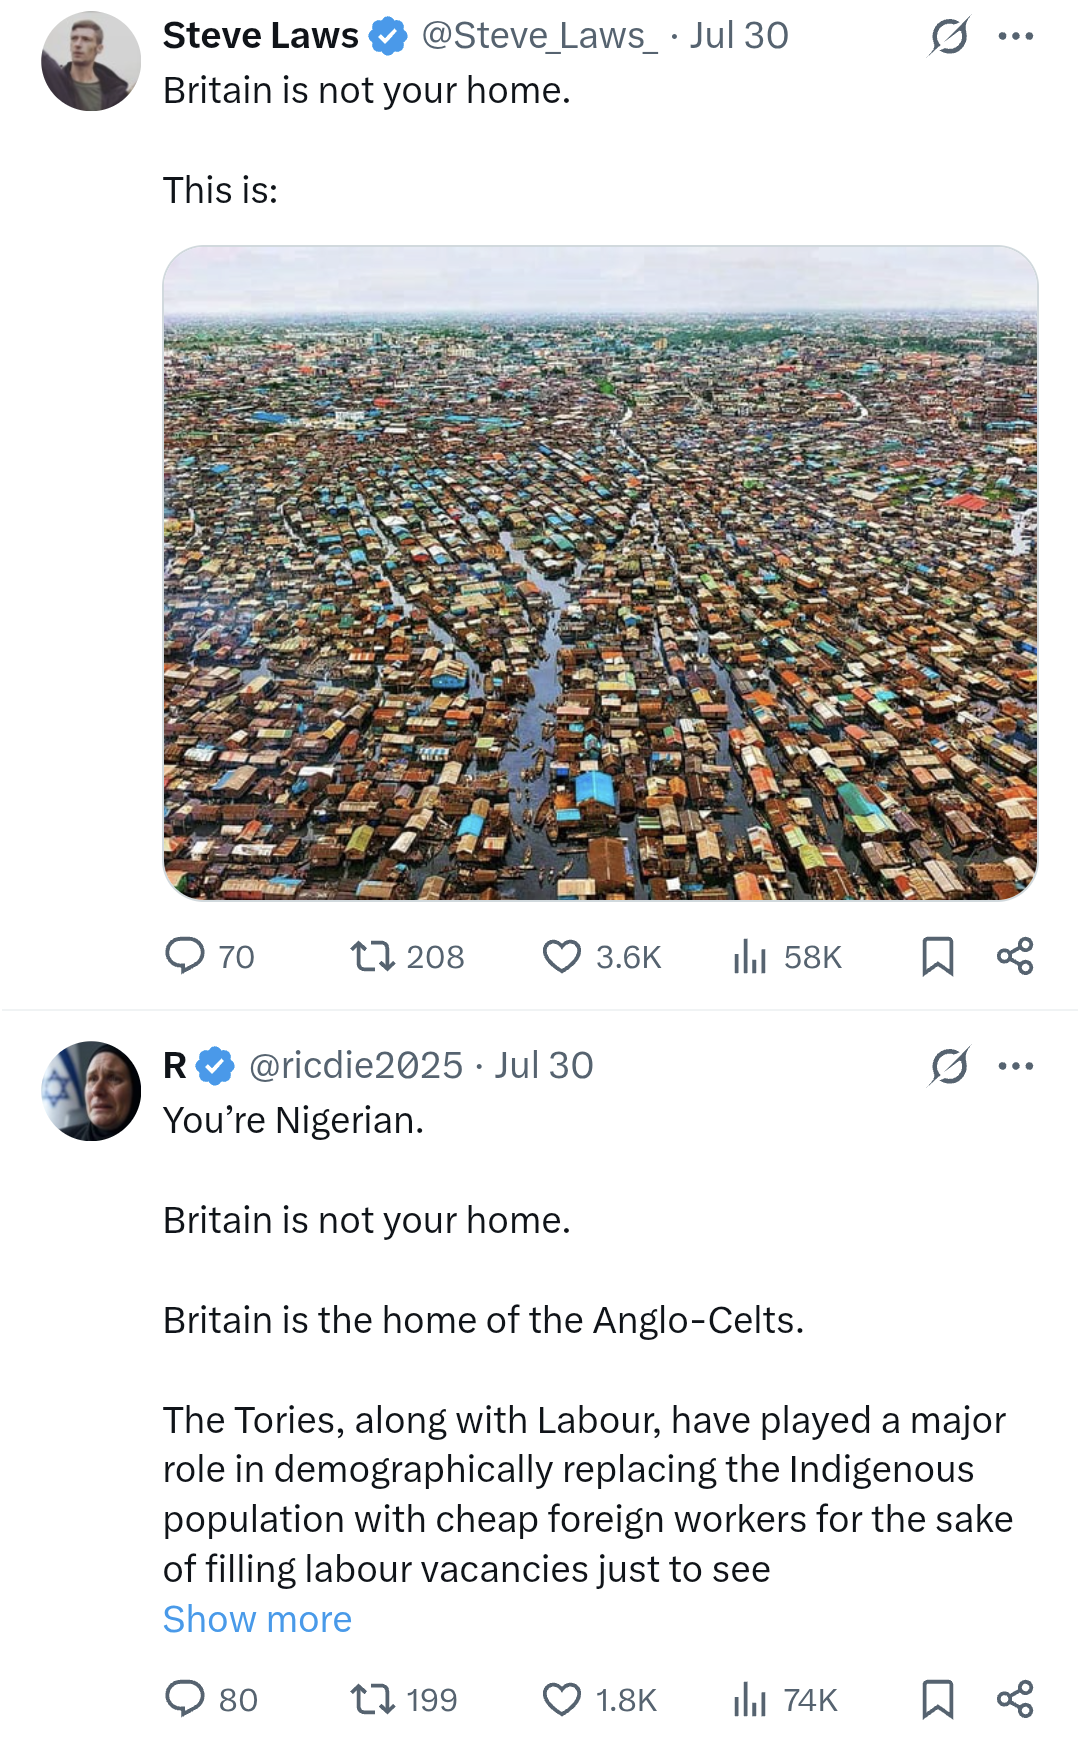This screenshot has width=1080, height=1747.
Task: Share Steve Laws' post
Action: [x=1015, y=956]
